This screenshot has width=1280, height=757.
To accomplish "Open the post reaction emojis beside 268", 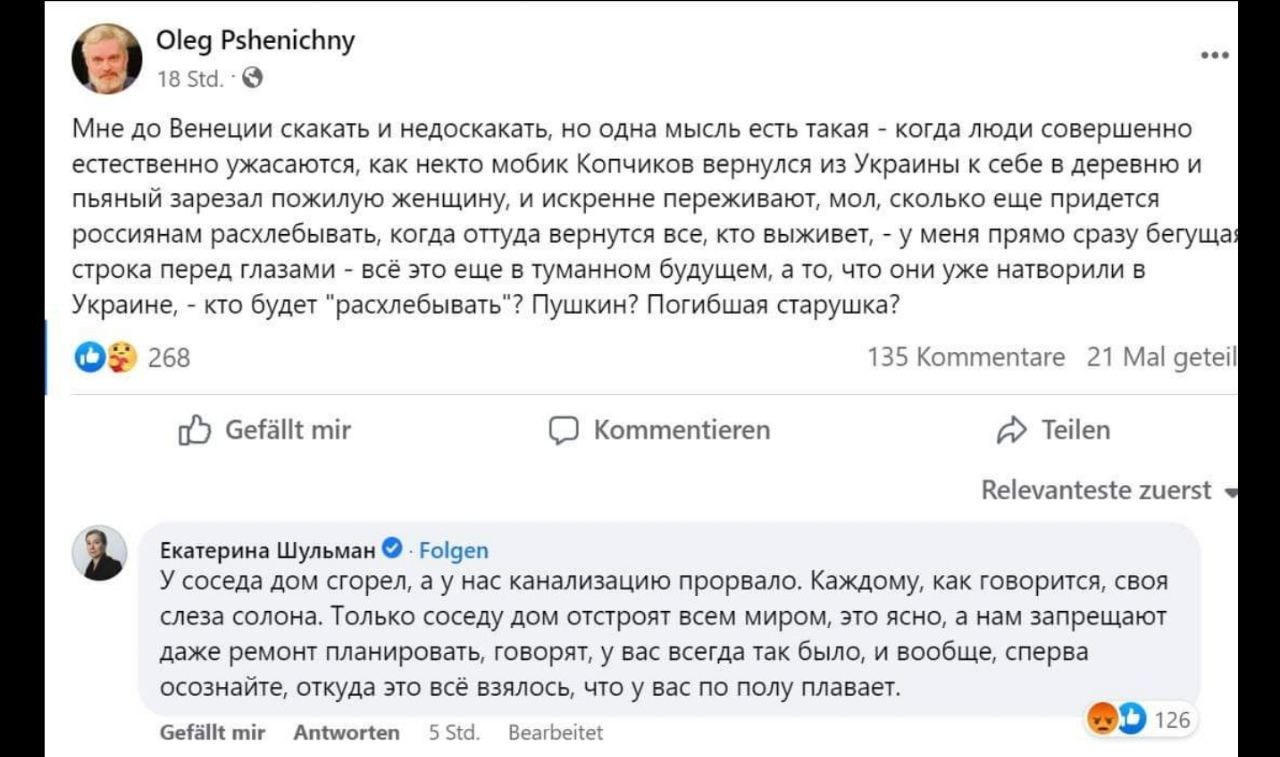I will point(105,357).
